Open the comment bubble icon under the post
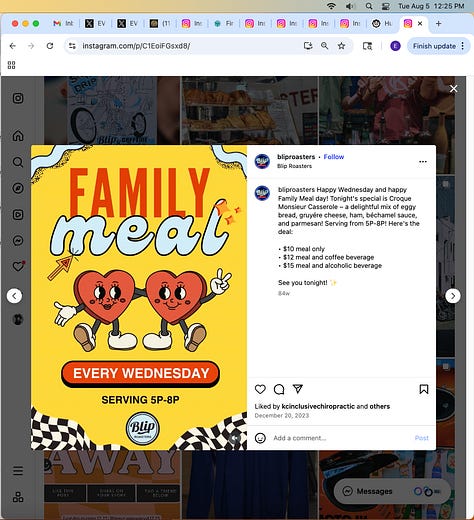Viewport: 474px width, 520px height. (279, 389)
